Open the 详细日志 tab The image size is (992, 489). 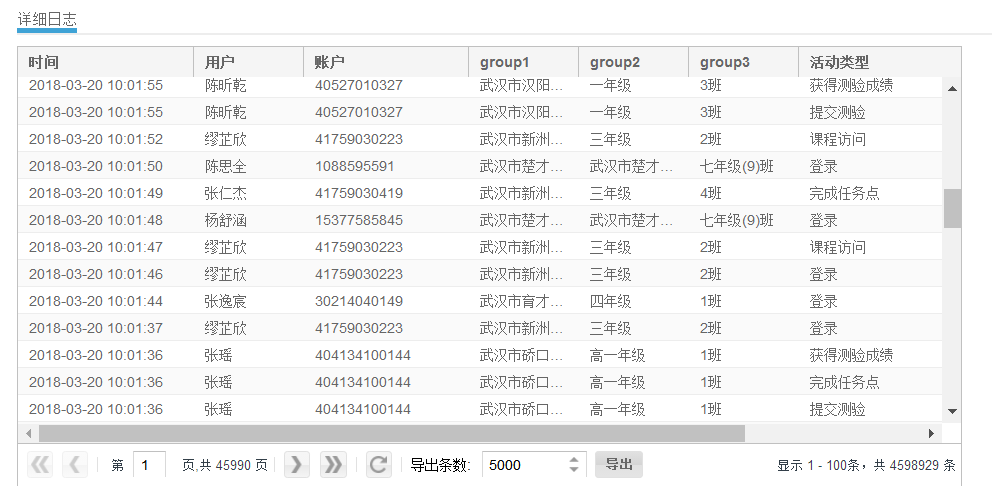pyautogui.click(x=47, y=19)
